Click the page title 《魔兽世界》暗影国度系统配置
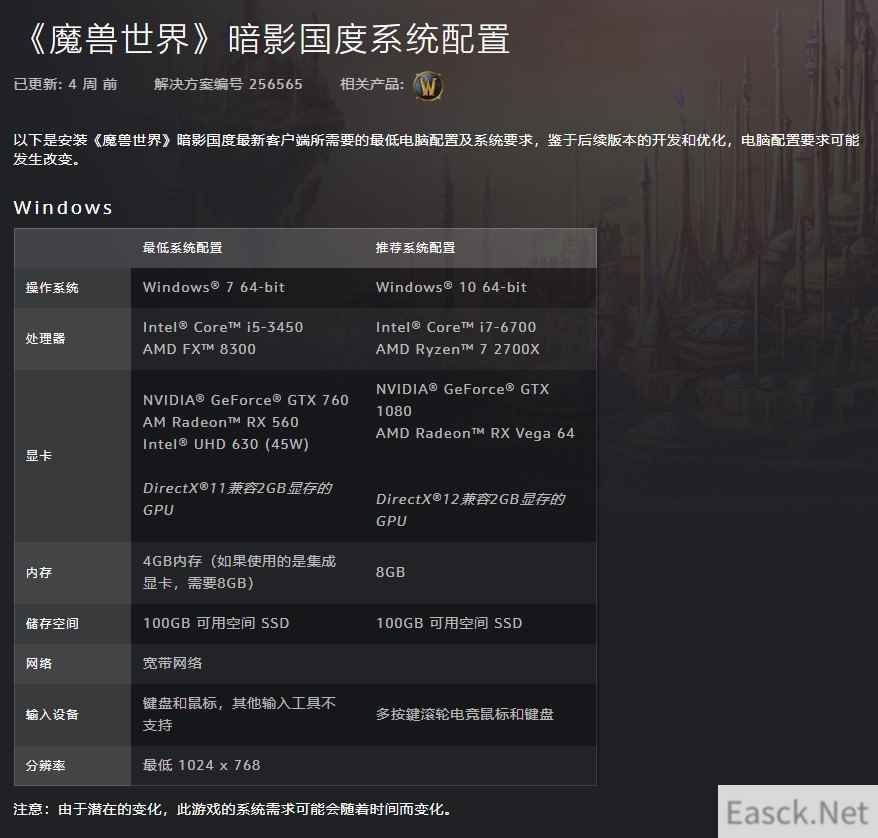The image size is (878, 838). tap(267, 39)
